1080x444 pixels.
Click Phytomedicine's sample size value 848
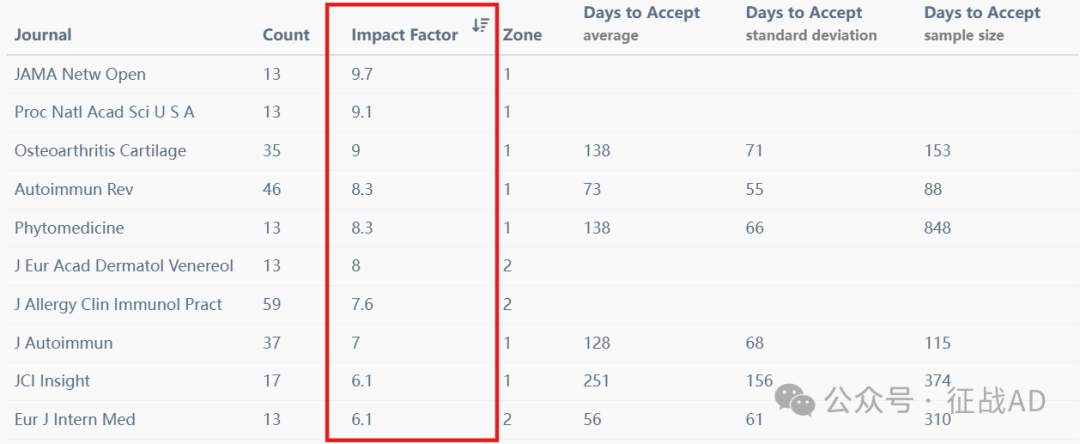pos(937,227)
